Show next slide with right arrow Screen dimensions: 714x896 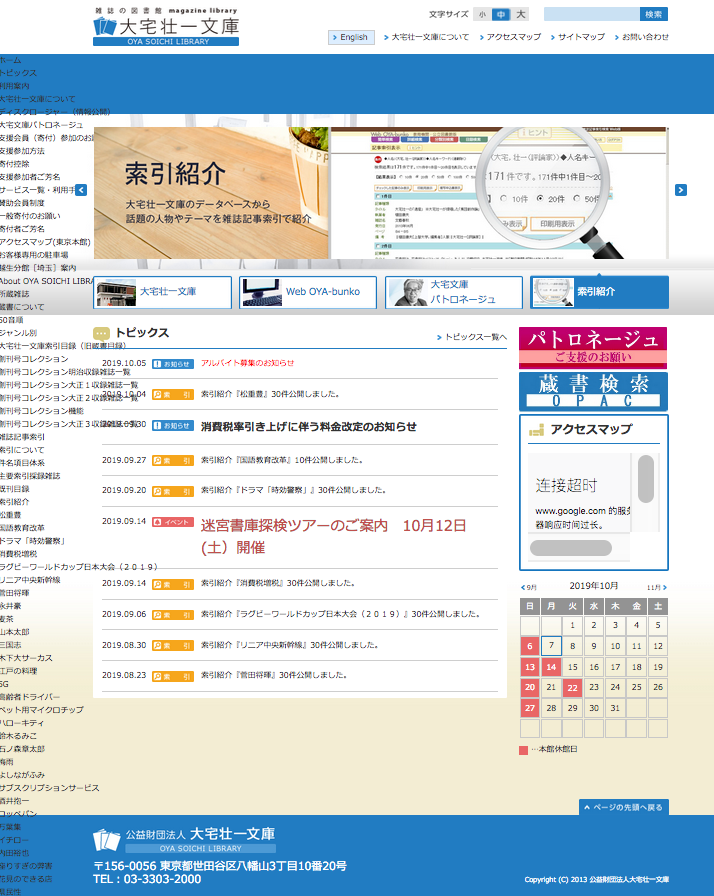681,190
